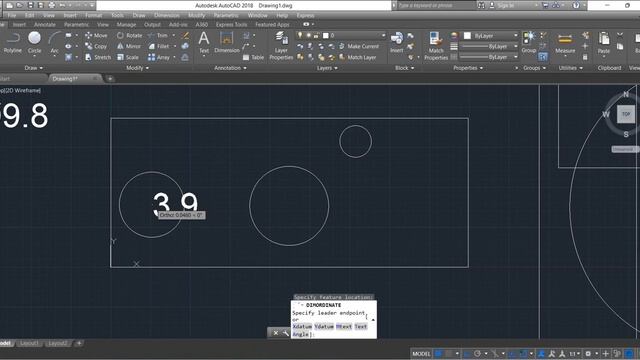
Task: Close the command line window
Action: point(276,333)
